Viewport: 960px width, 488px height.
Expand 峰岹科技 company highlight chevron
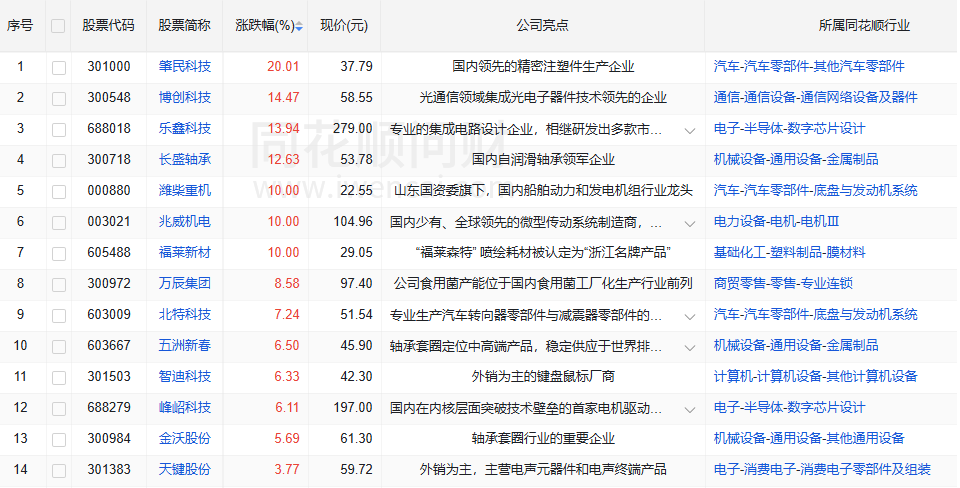(689, 410)
